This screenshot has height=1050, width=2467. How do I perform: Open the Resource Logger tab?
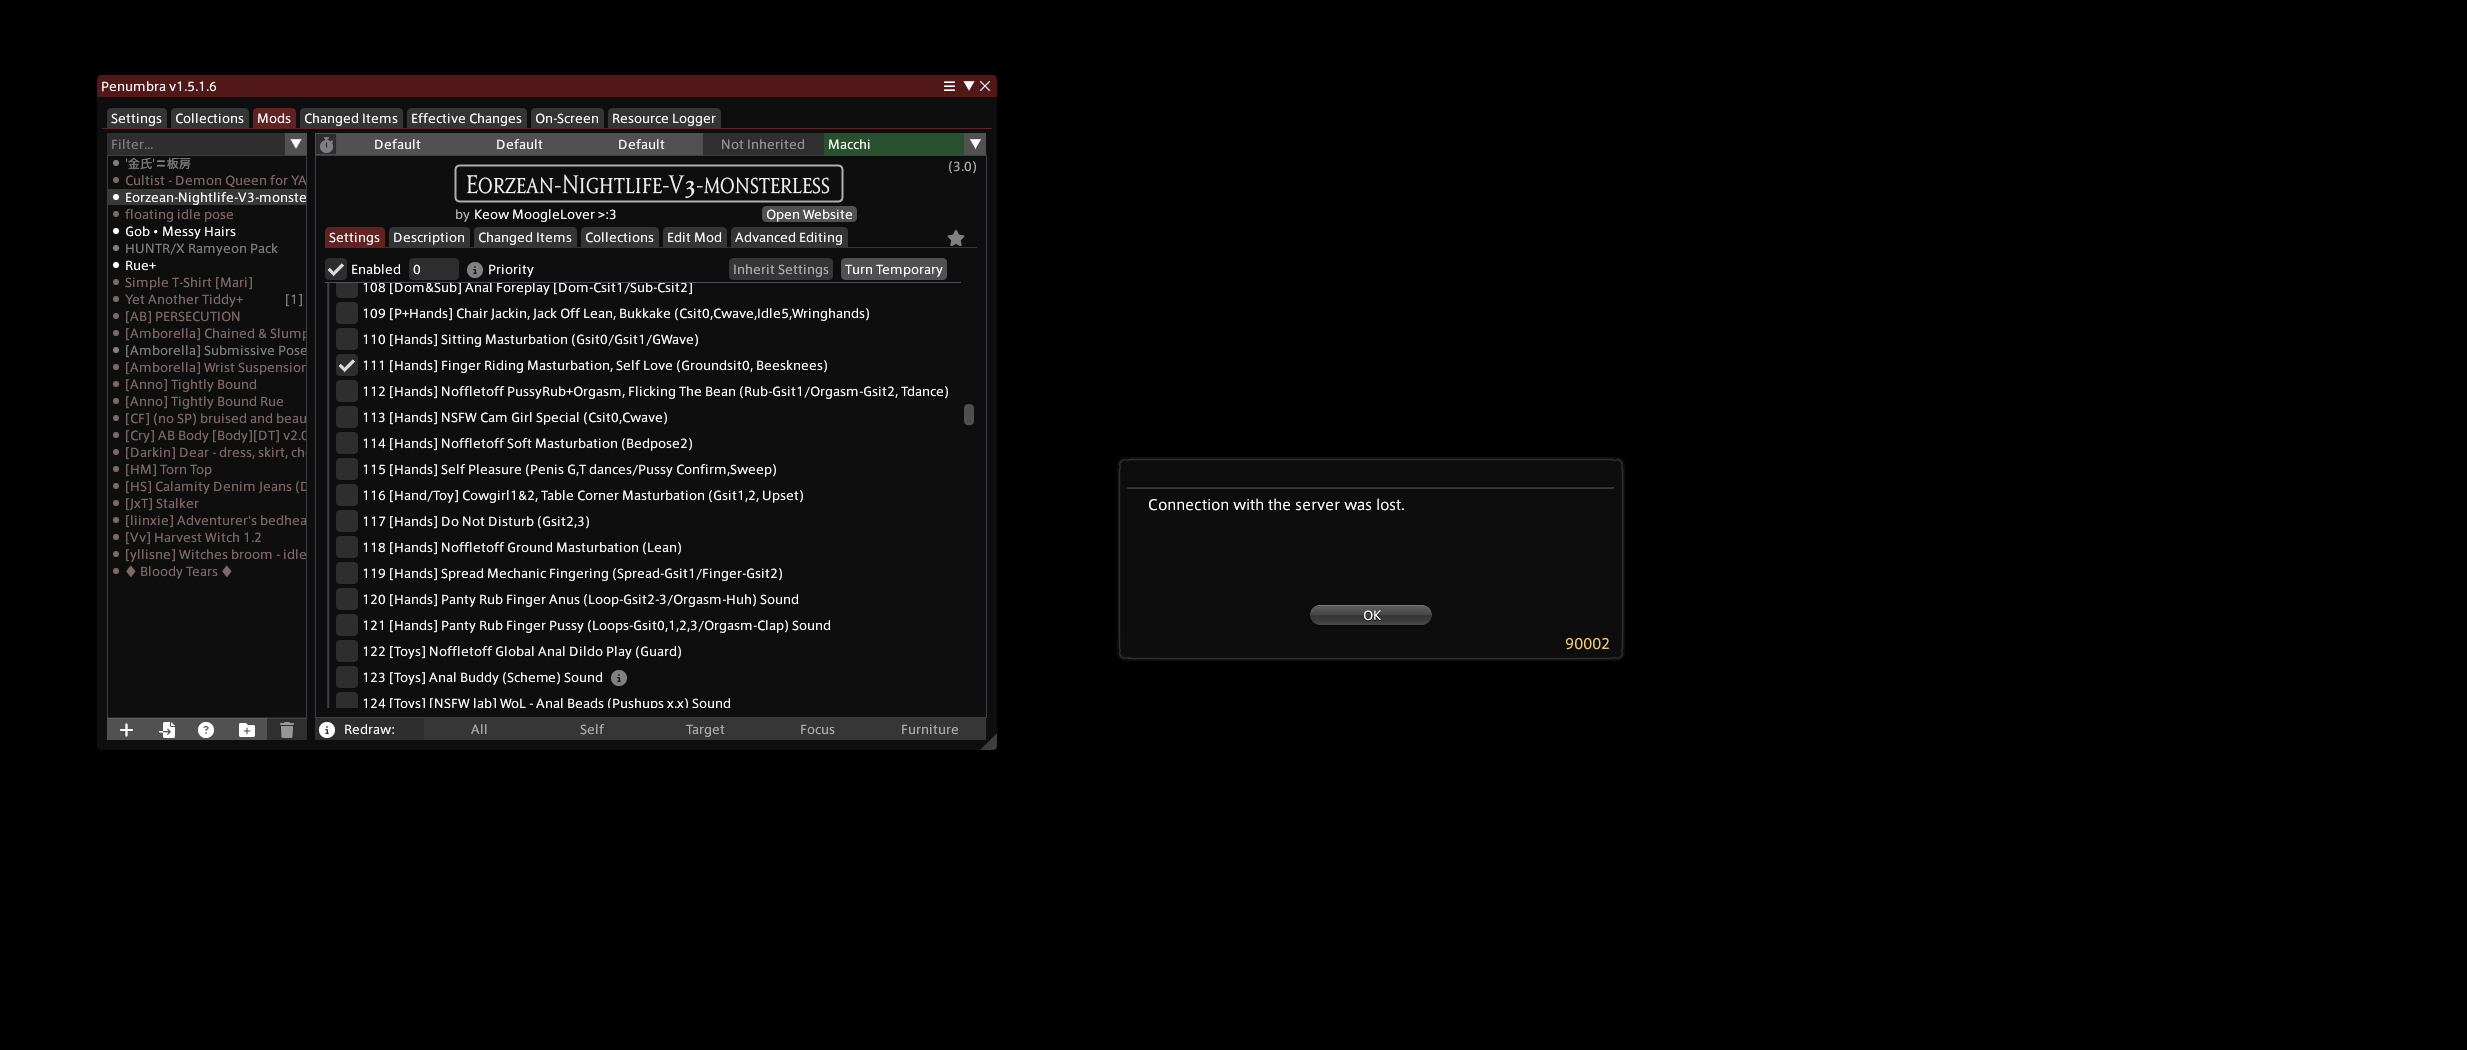(664, 118)
